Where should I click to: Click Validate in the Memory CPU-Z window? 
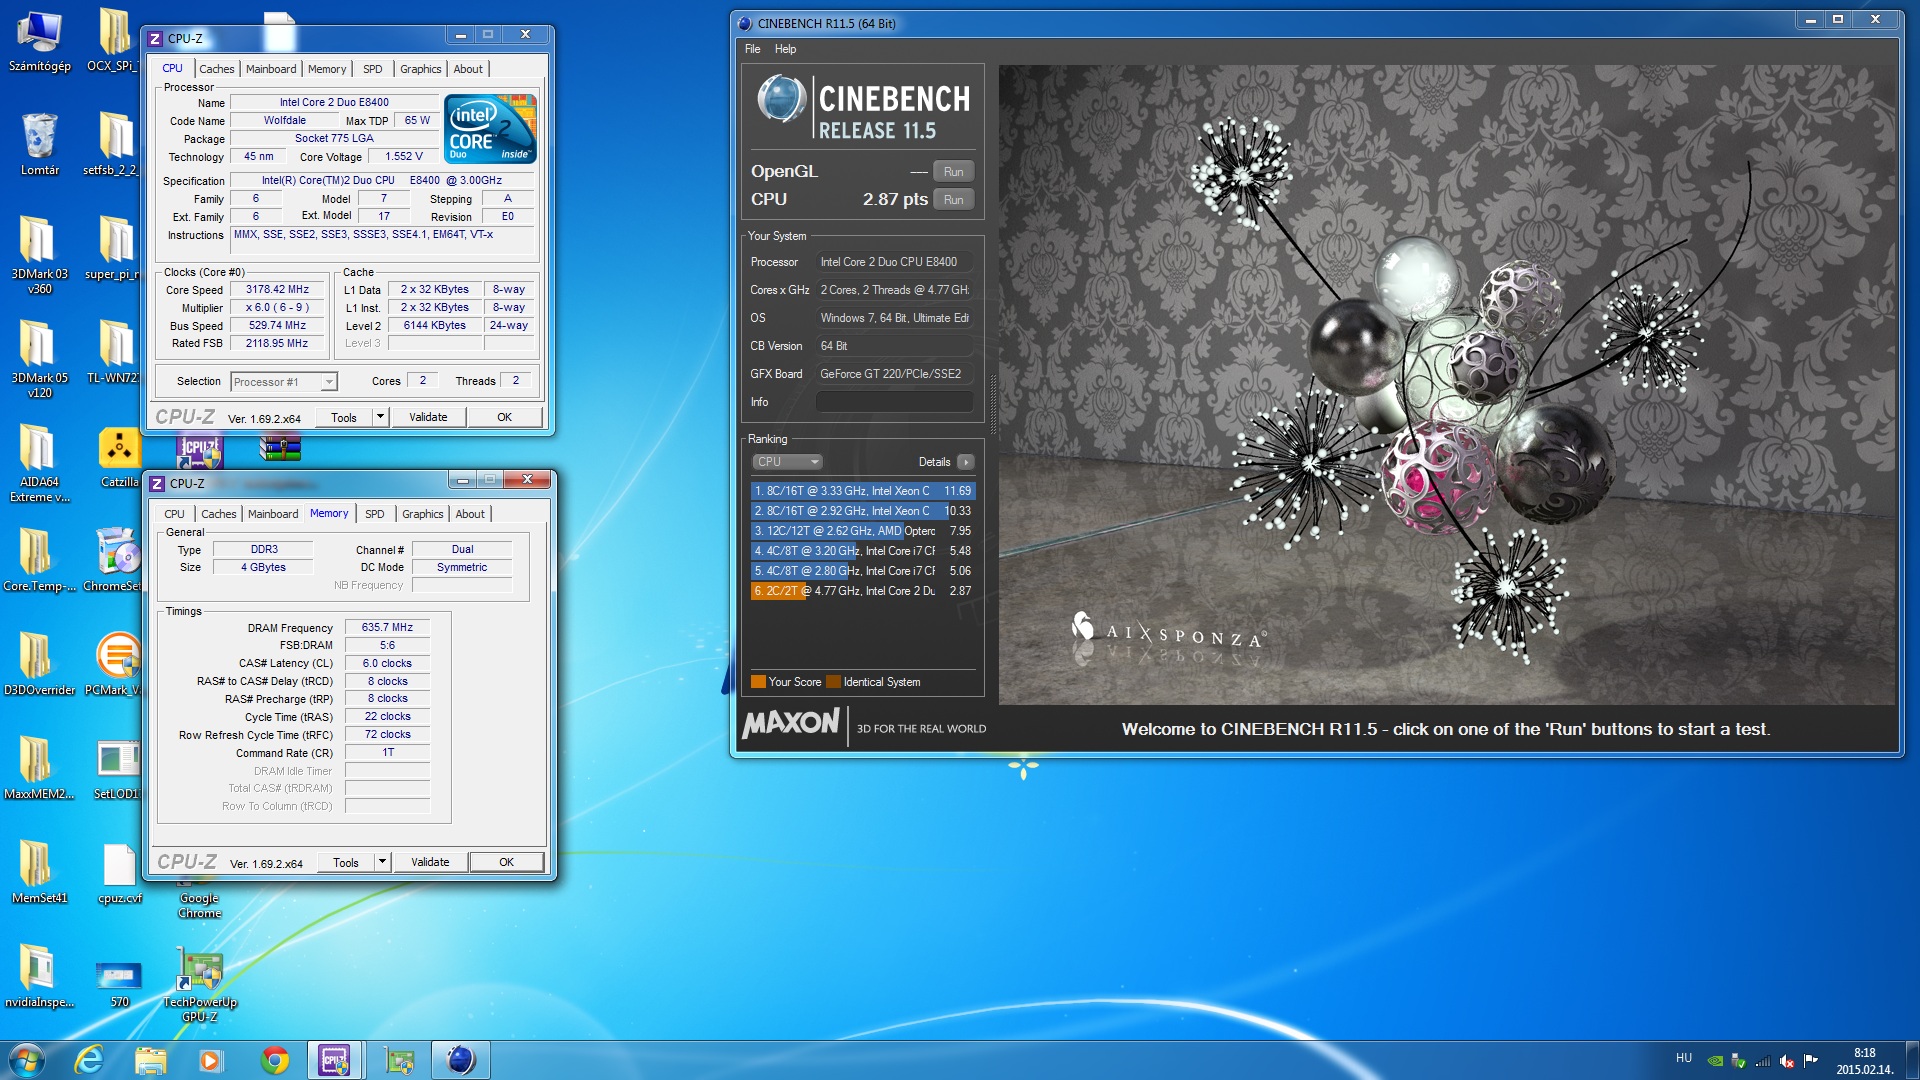pyautogui.click(x=430, y=862)
